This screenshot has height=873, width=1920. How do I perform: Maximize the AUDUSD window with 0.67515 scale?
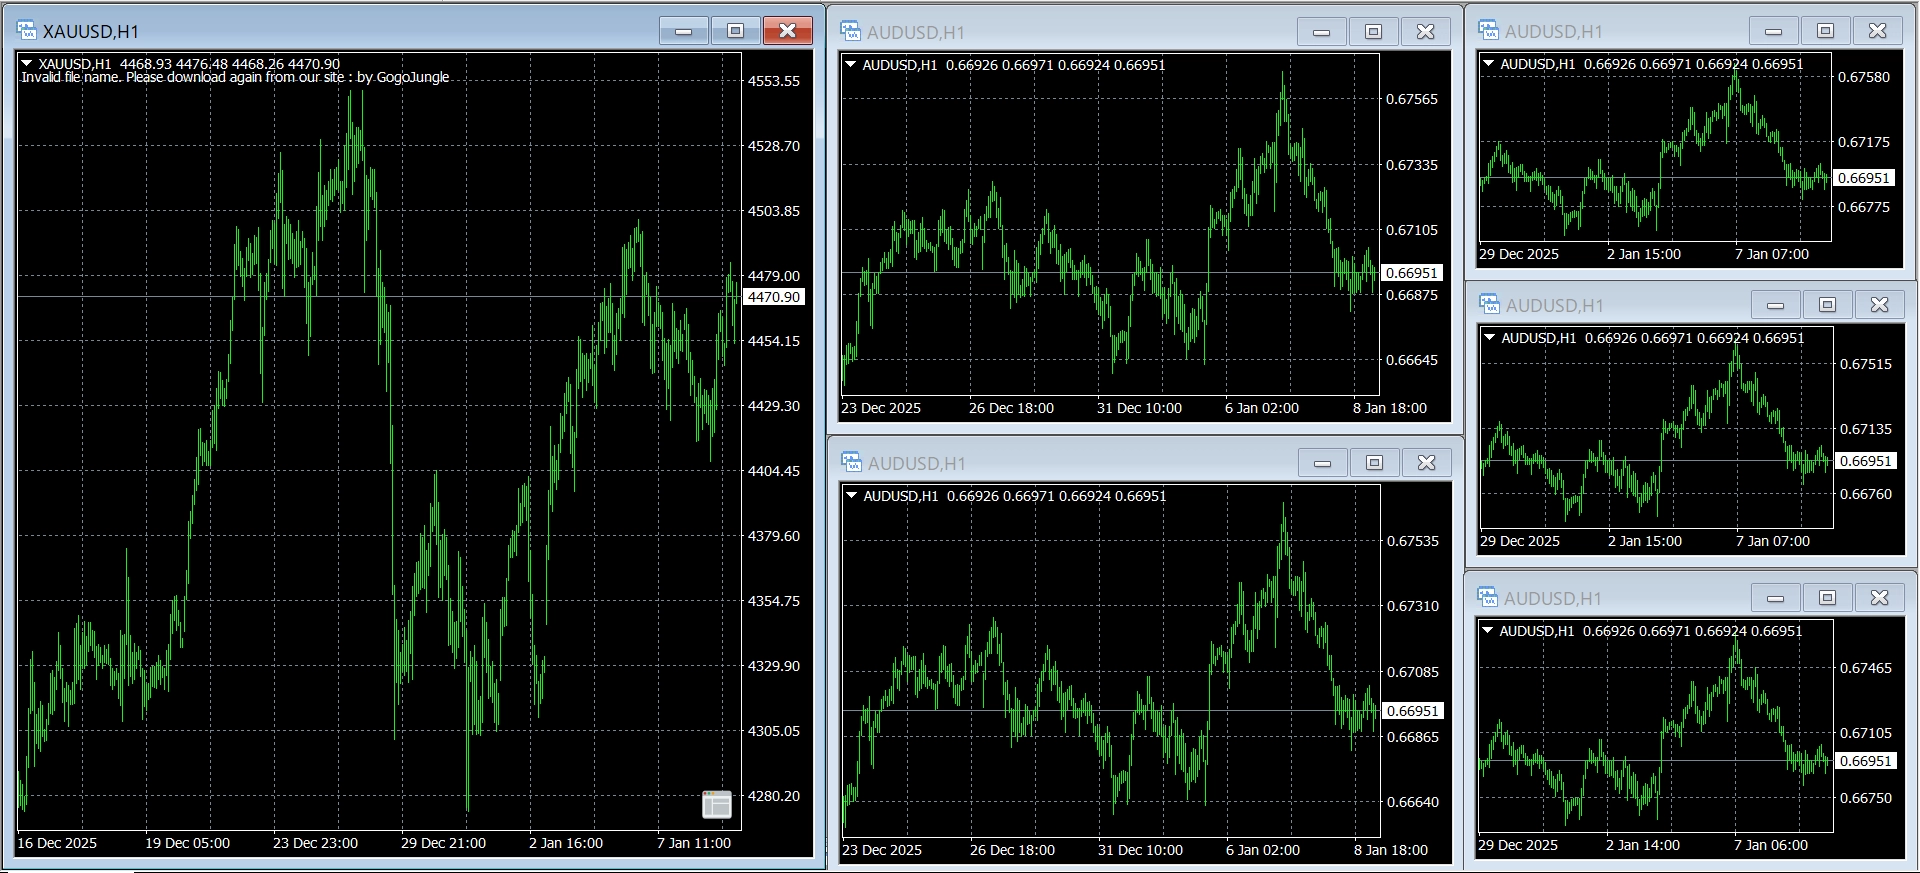pos(1827,304)
